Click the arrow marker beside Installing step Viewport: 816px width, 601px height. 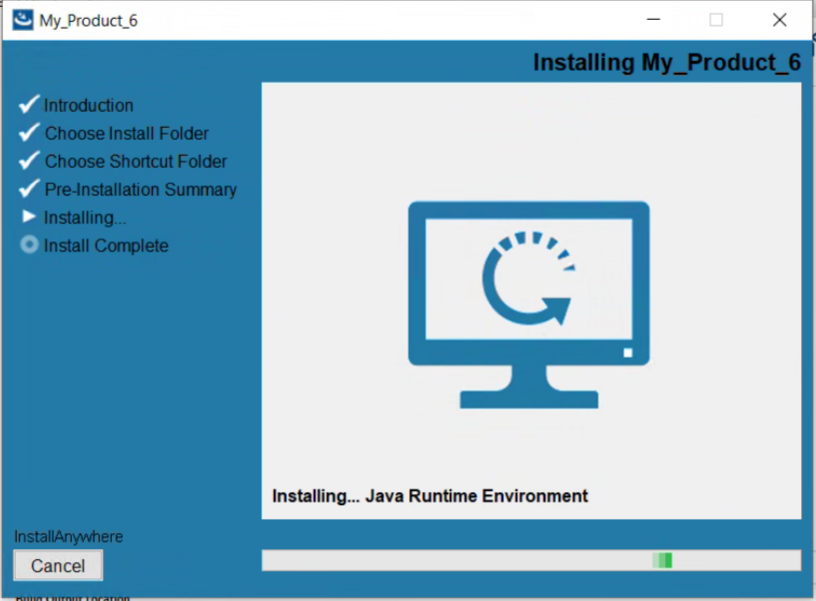click(29, 217)
